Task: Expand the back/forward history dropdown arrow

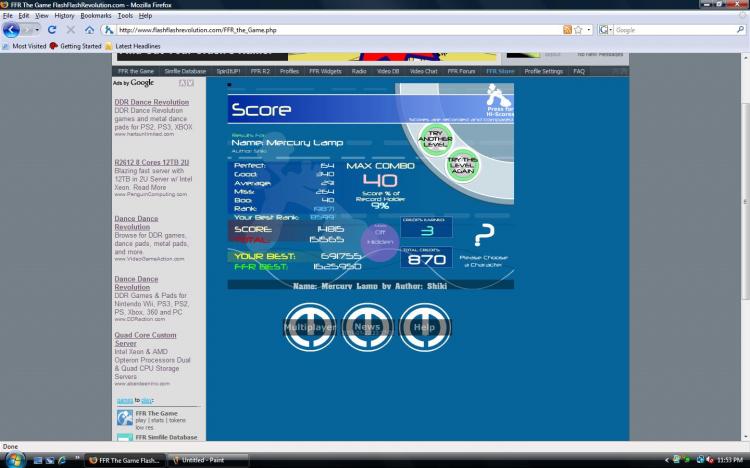Action: 37,30
